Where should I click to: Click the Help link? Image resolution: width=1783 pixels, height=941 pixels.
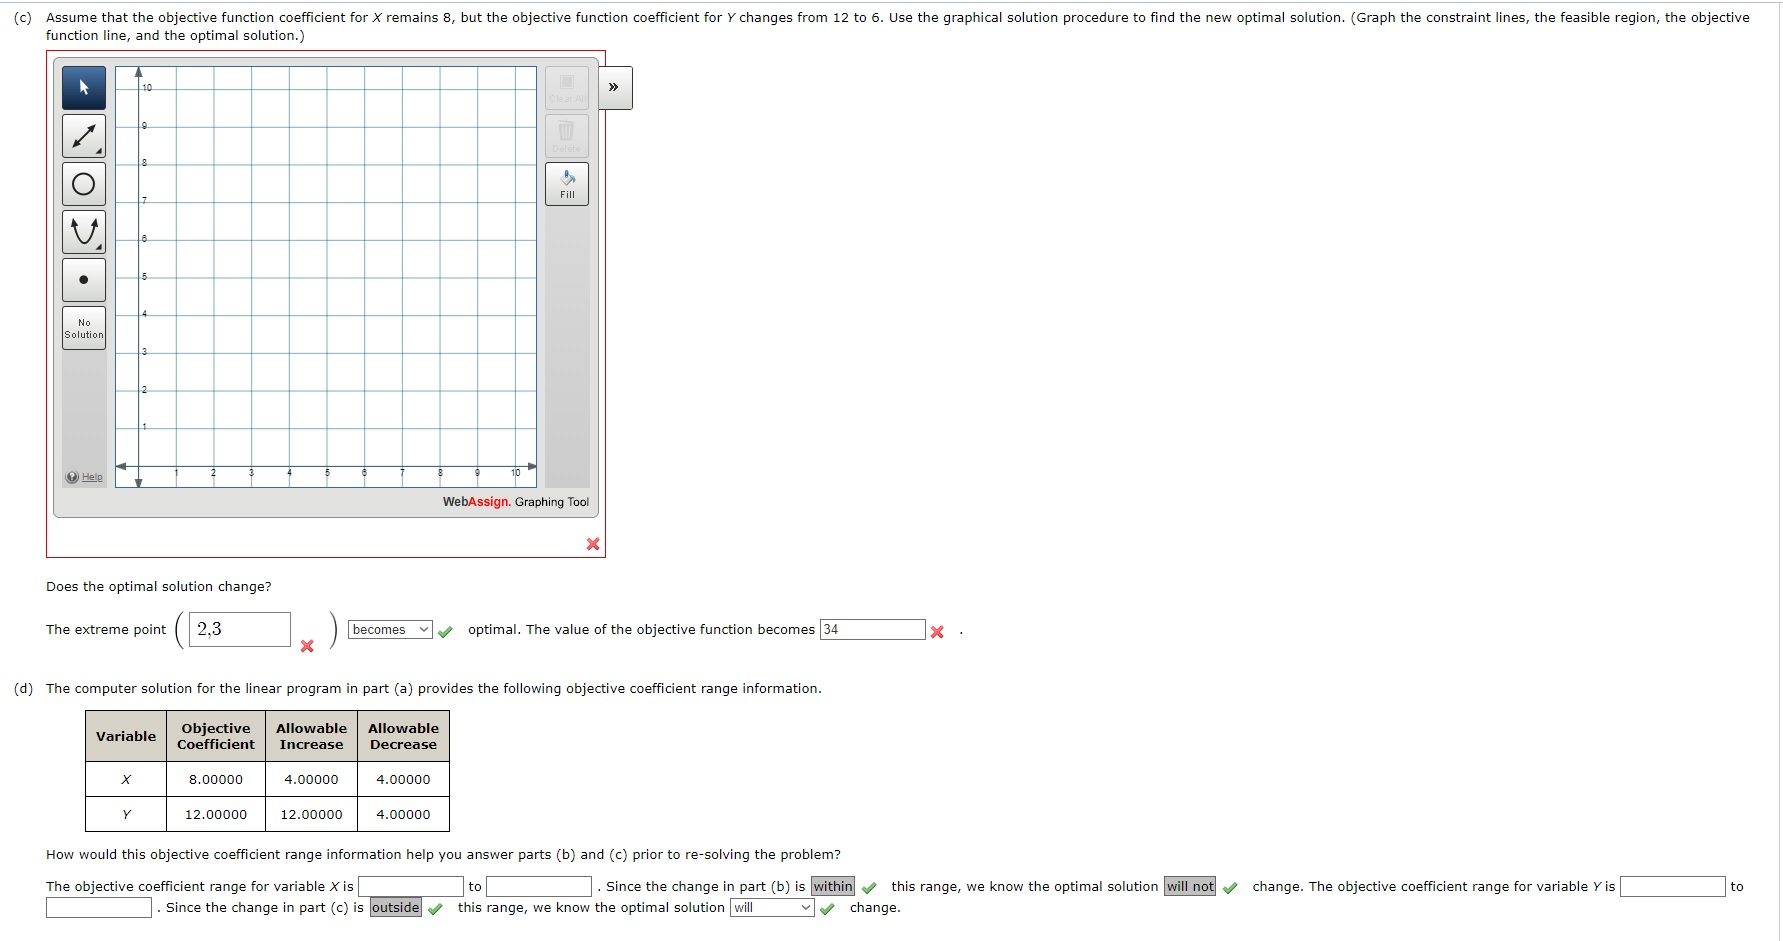[89, 477]
